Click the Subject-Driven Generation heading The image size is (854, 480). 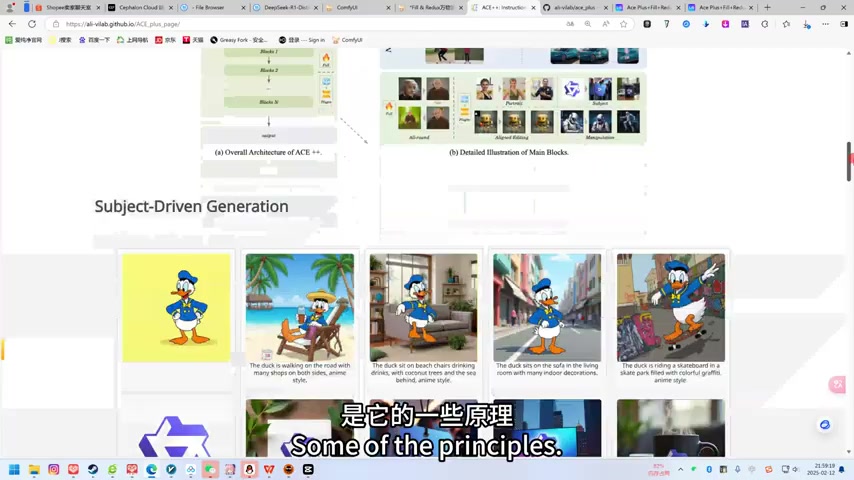[192, 206]
